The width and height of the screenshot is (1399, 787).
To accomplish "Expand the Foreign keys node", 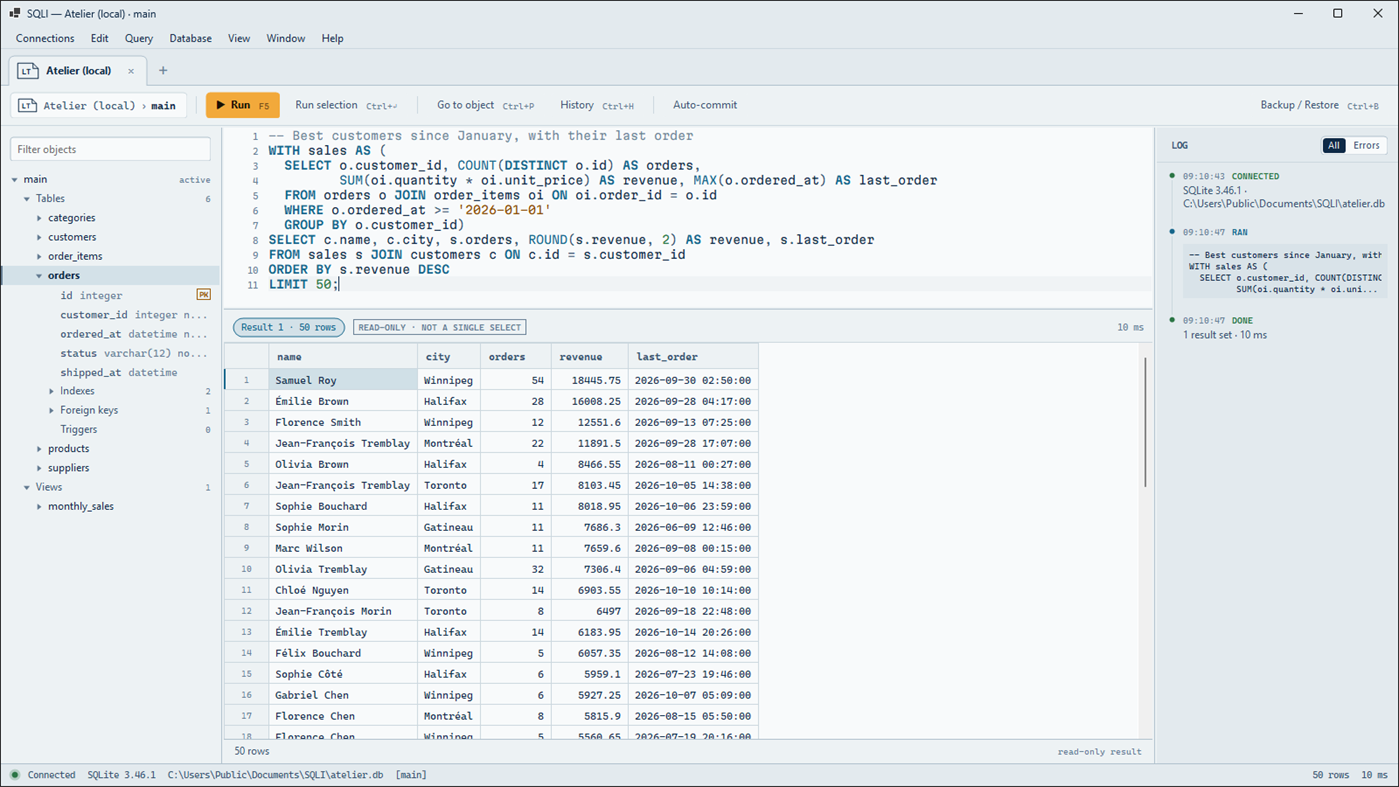I will [52, 410].
